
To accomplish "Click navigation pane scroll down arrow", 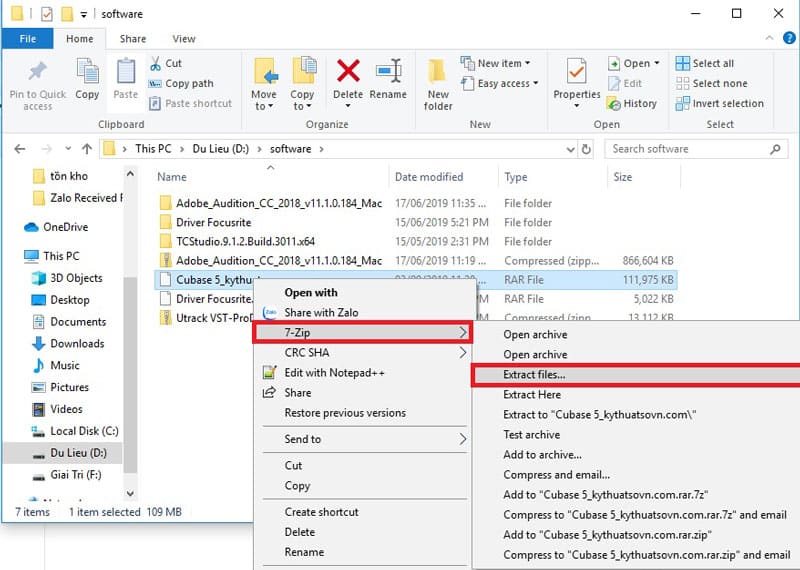I will pyautogui.click(x=130, y=493).
